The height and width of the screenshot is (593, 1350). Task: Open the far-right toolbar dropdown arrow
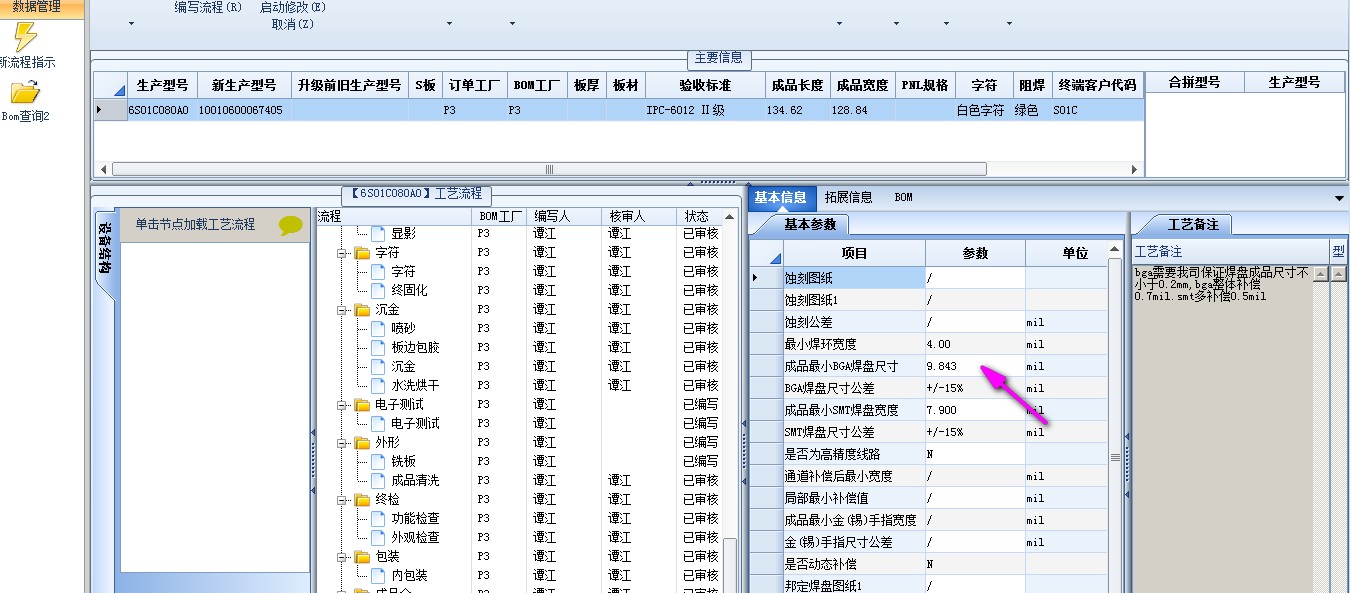(x=1009, y=24)
